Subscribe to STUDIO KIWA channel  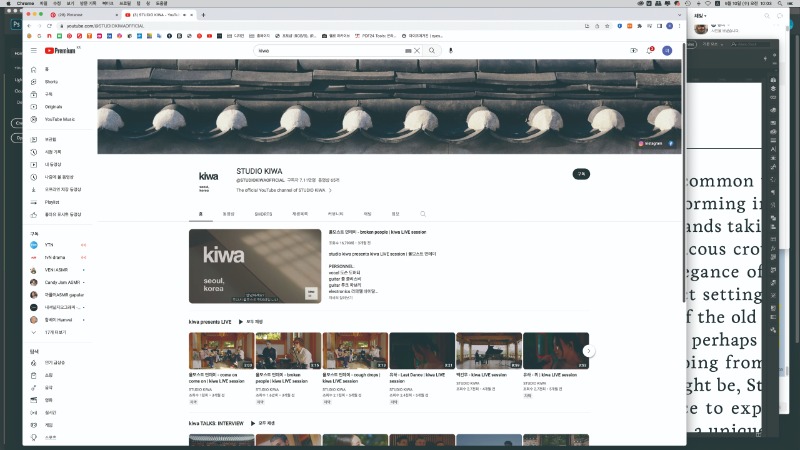581,174
